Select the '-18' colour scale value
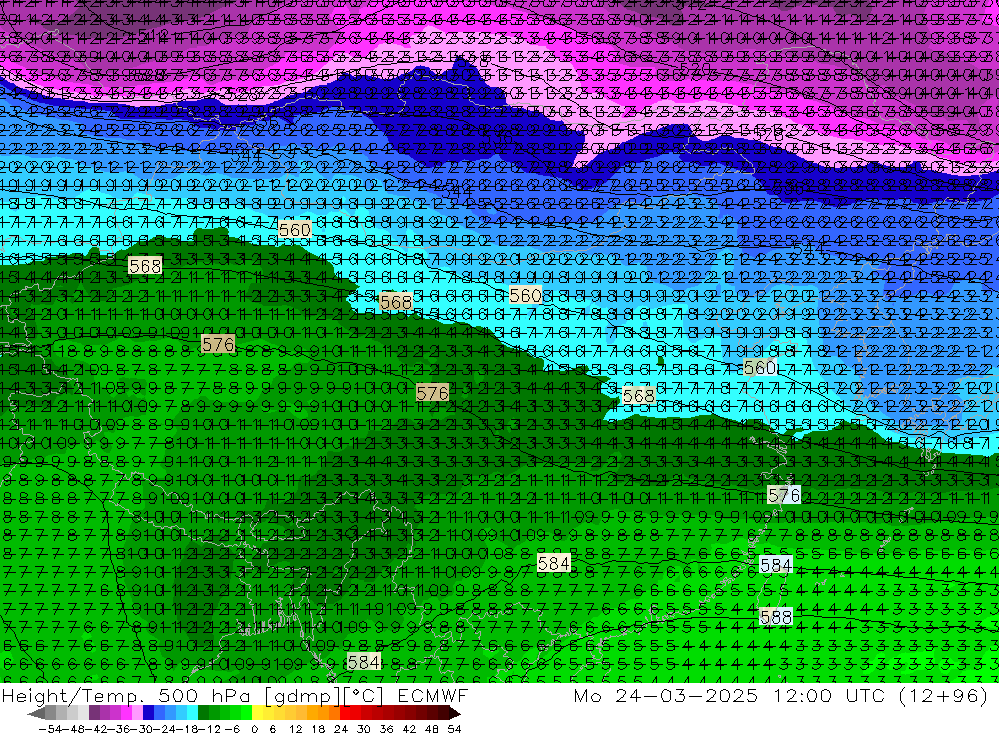The width and height of the screenshot is (1000, 733). (187, 729)
